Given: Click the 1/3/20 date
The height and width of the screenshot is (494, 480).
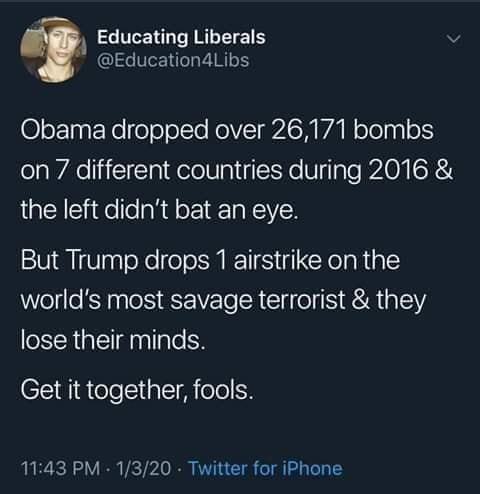Looking at the screenshot, I should coord(144,468).
